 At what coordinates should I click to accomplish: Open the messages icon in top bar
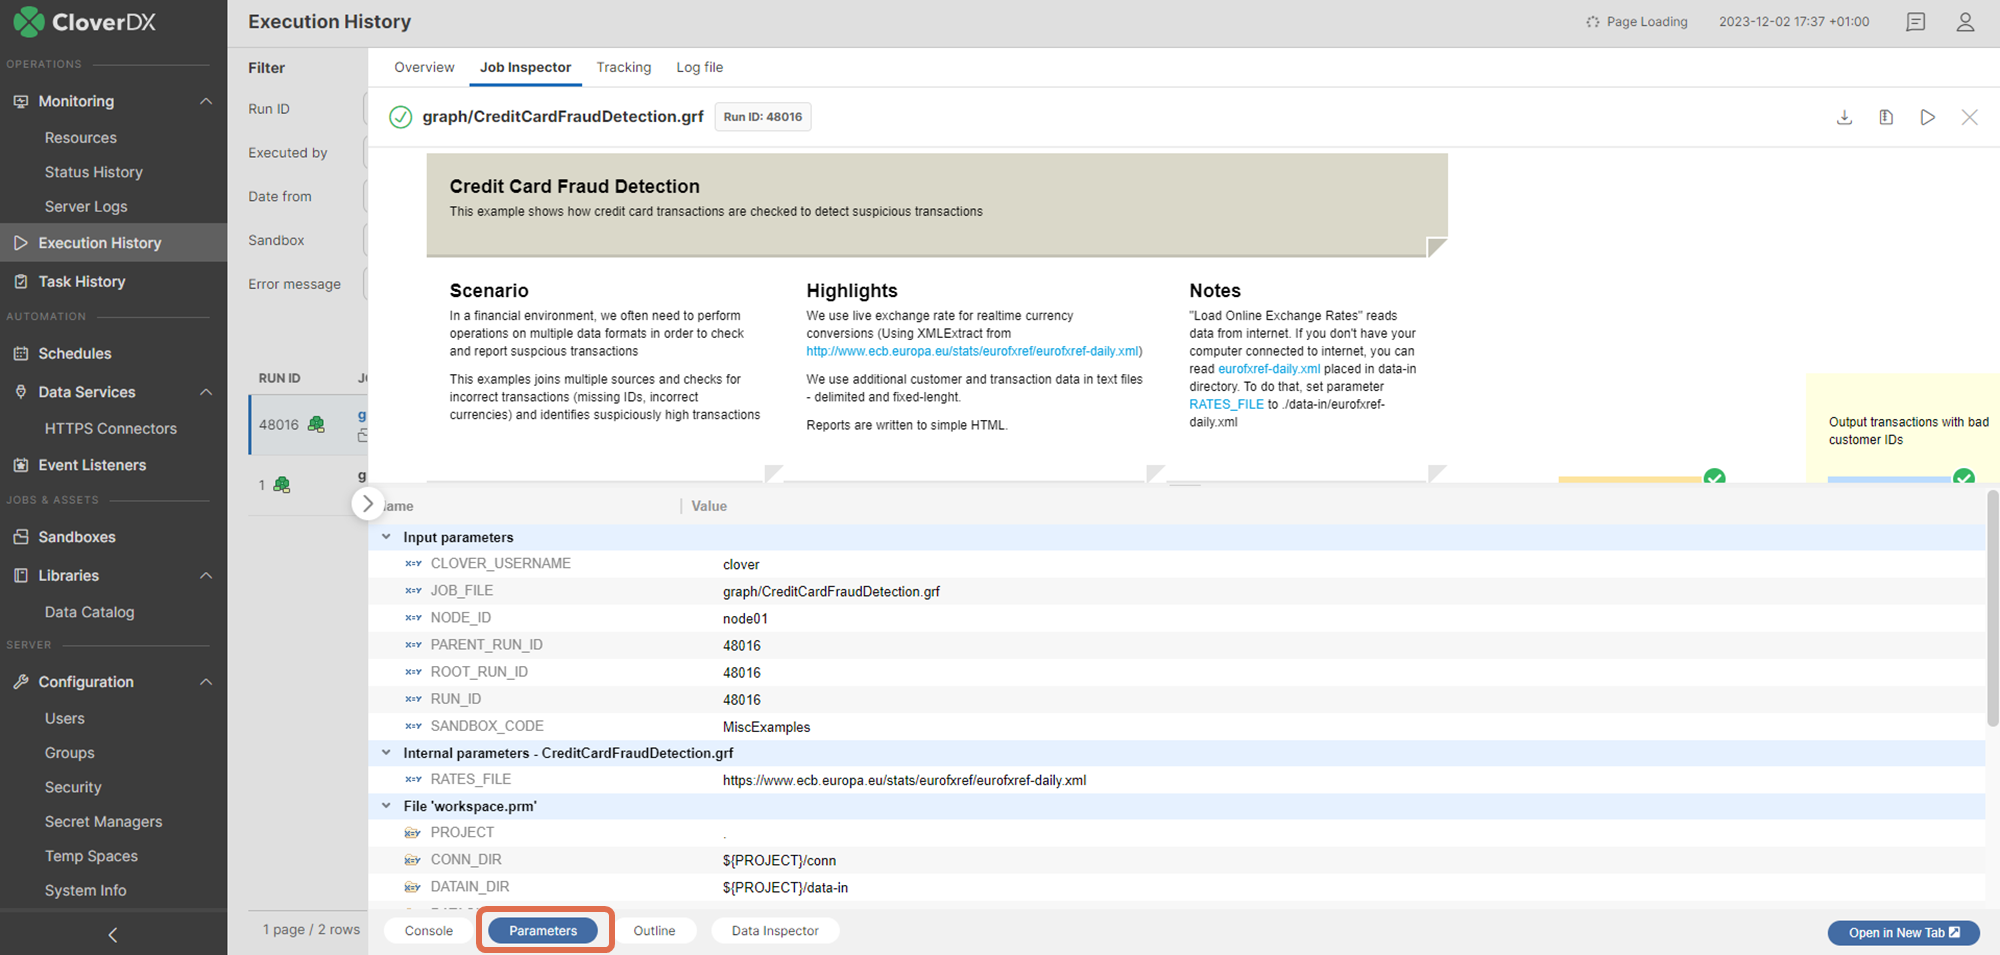(1915, 22)
